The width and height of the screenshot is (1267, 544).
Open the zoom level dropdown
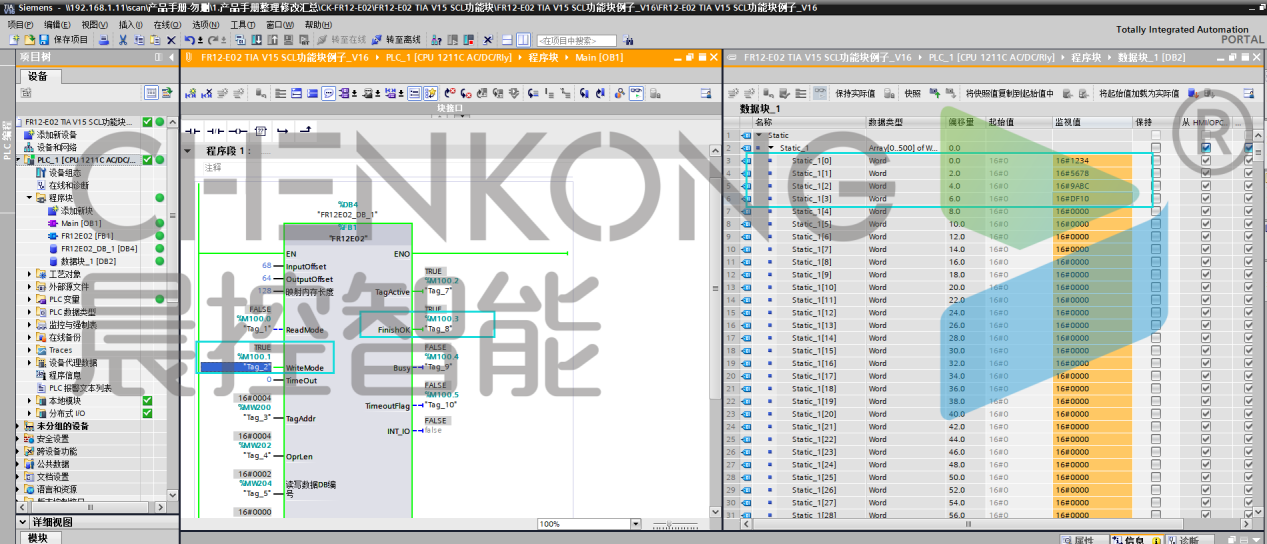point(634,524)
